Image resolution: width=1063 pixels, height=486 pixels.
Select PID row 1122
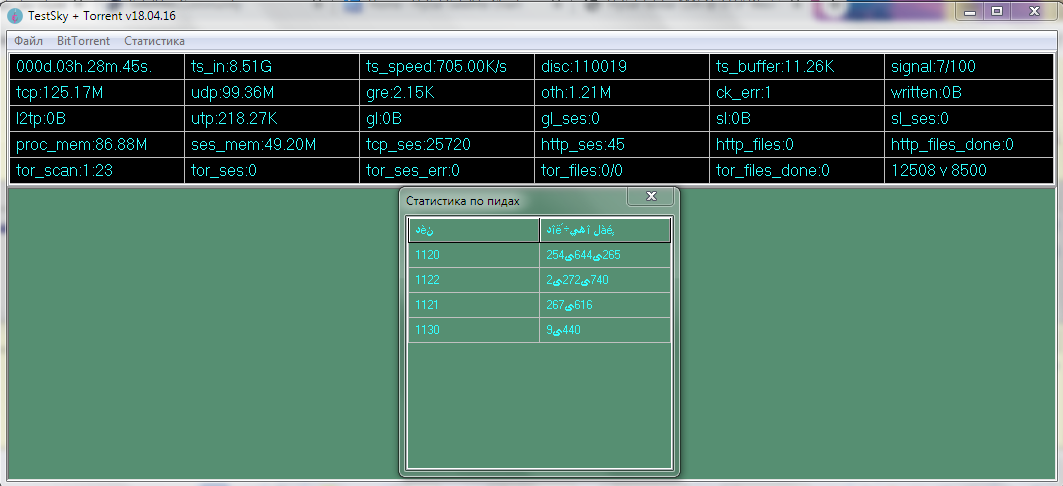pos(540,280)
